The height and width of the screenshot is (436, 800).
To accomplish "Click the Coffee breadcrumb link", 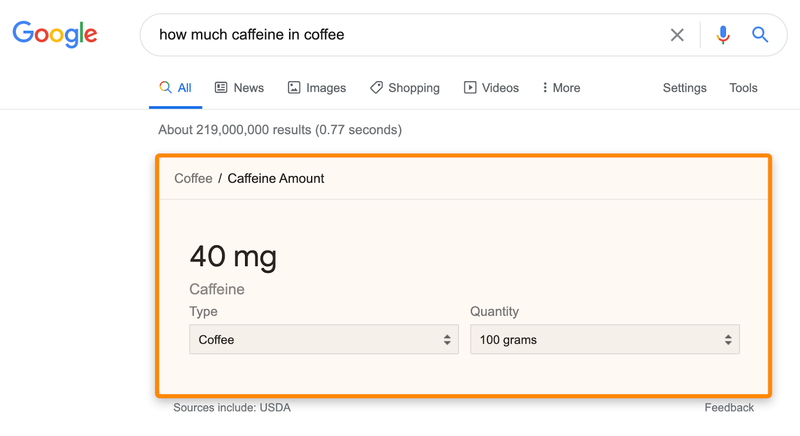I will coord(193,178).
